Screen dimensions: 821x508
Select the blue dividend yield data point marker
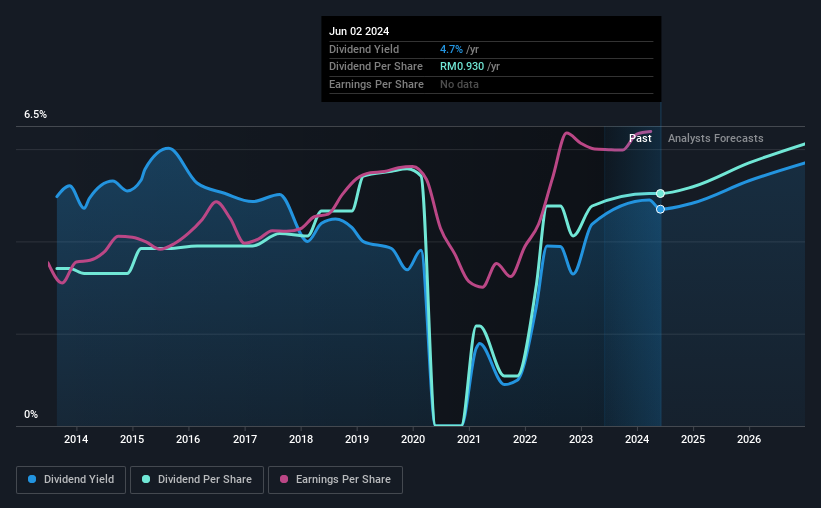tap(660, 209)
